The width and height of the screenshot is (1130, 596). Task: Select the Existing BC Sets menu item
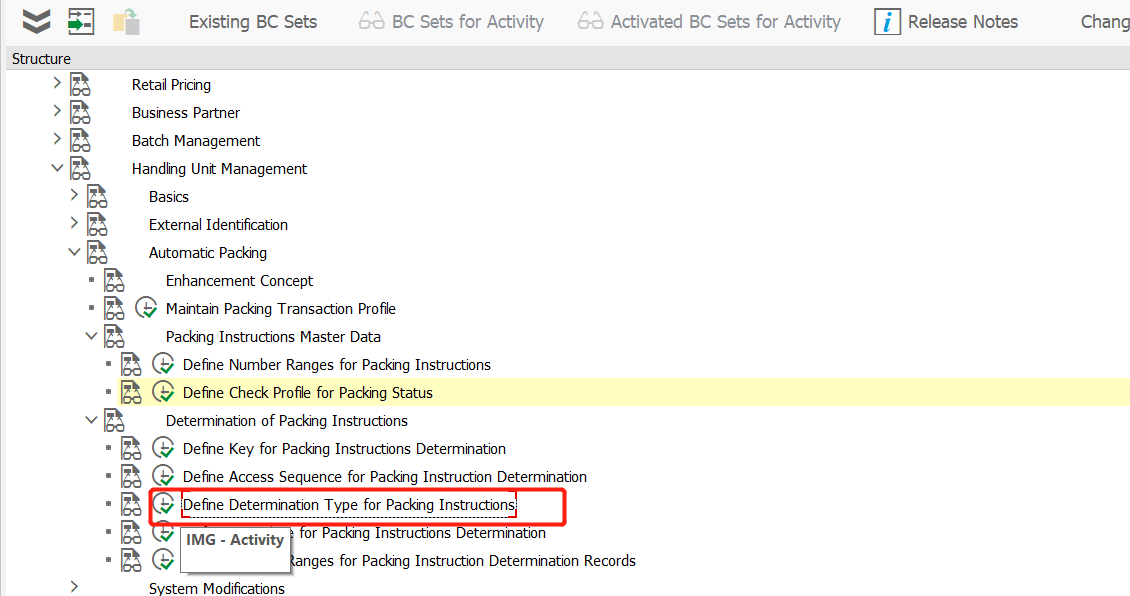pos(252,21)
